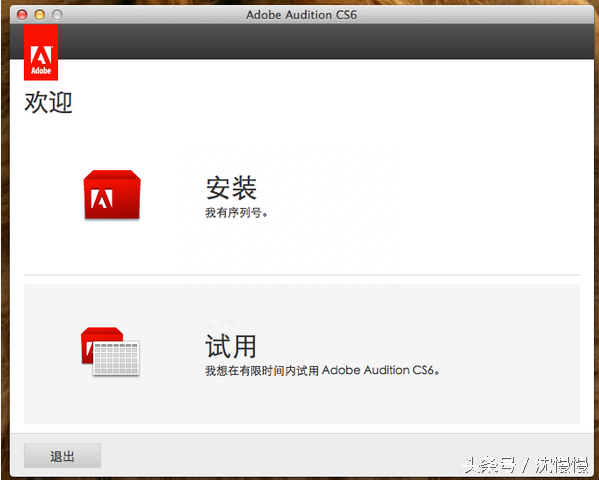Image resolution: width=599 pixels, height=480 pixels.
Task: Click the red Adobe logo badge
Action: tap(41, 52)
